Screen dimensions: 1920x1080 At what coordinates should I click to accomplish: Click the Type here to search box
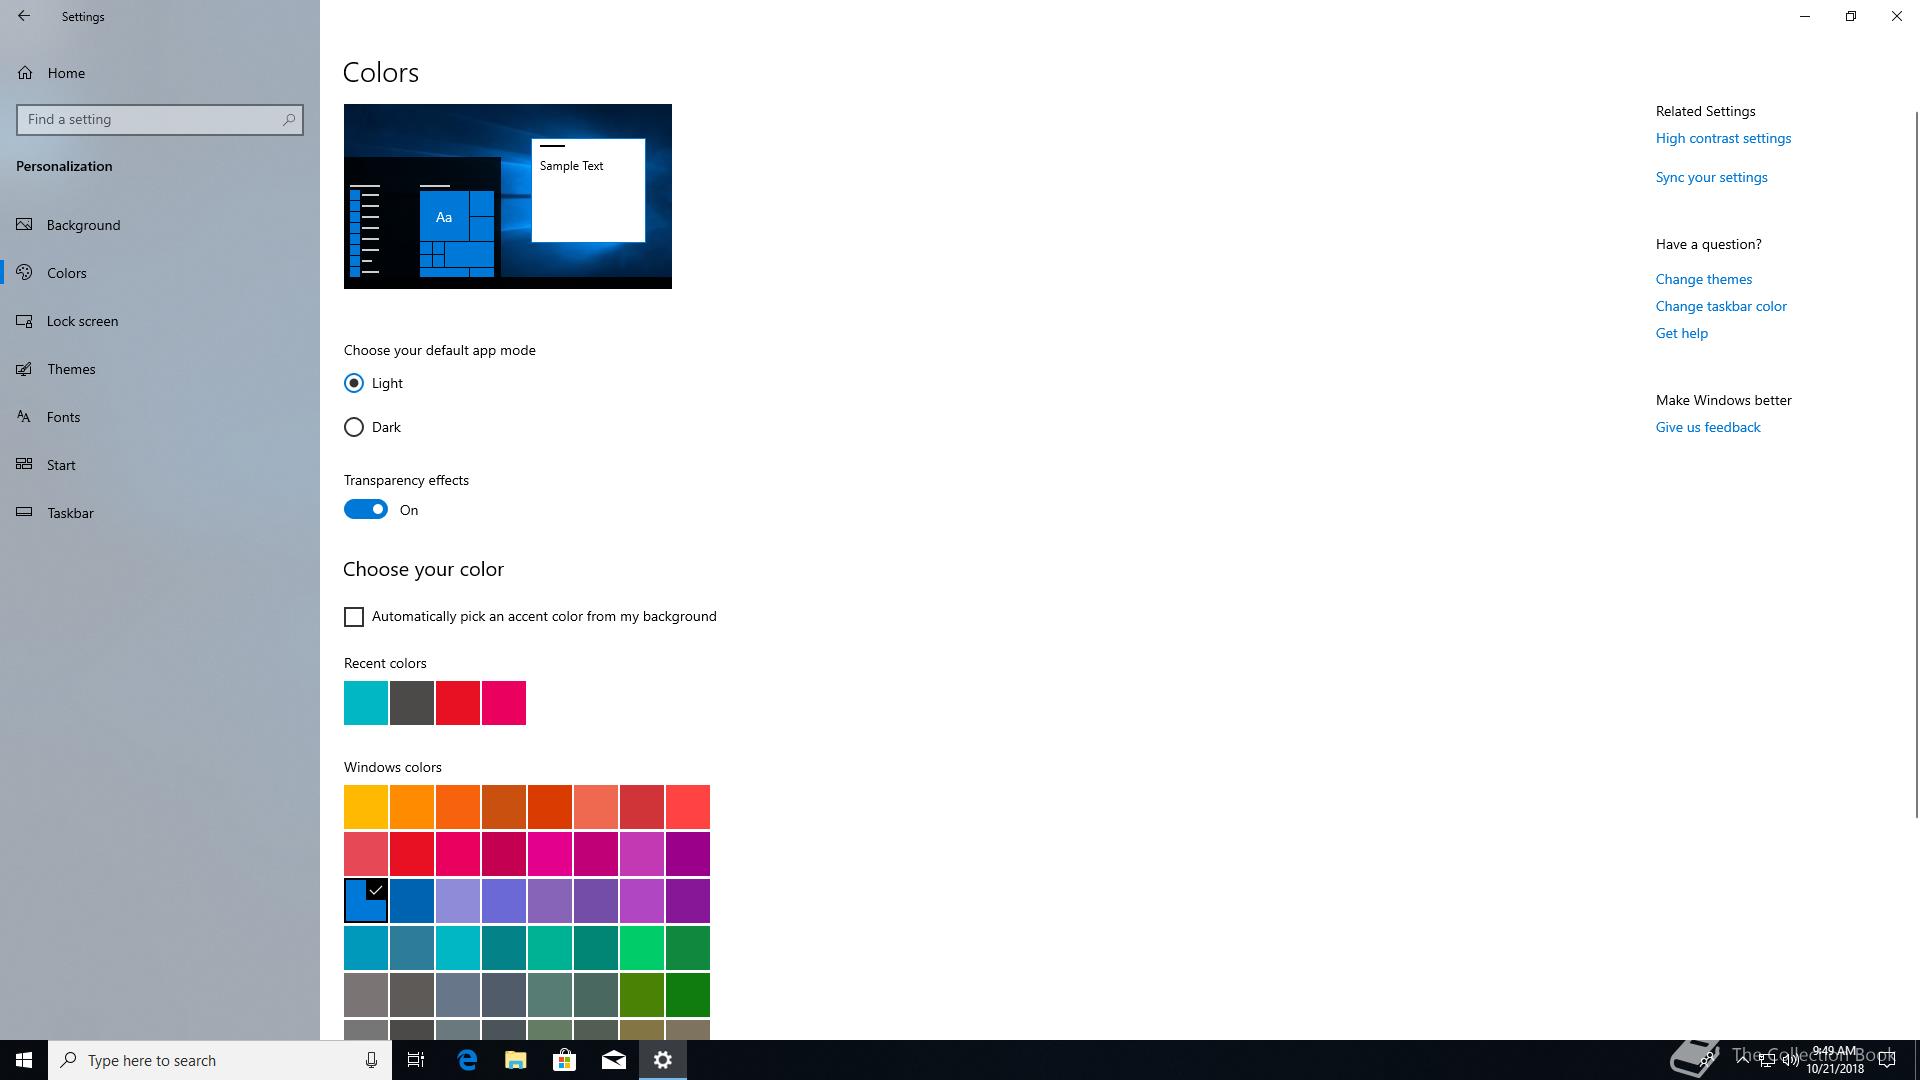pyautogui.click(x=220, y=1060)
